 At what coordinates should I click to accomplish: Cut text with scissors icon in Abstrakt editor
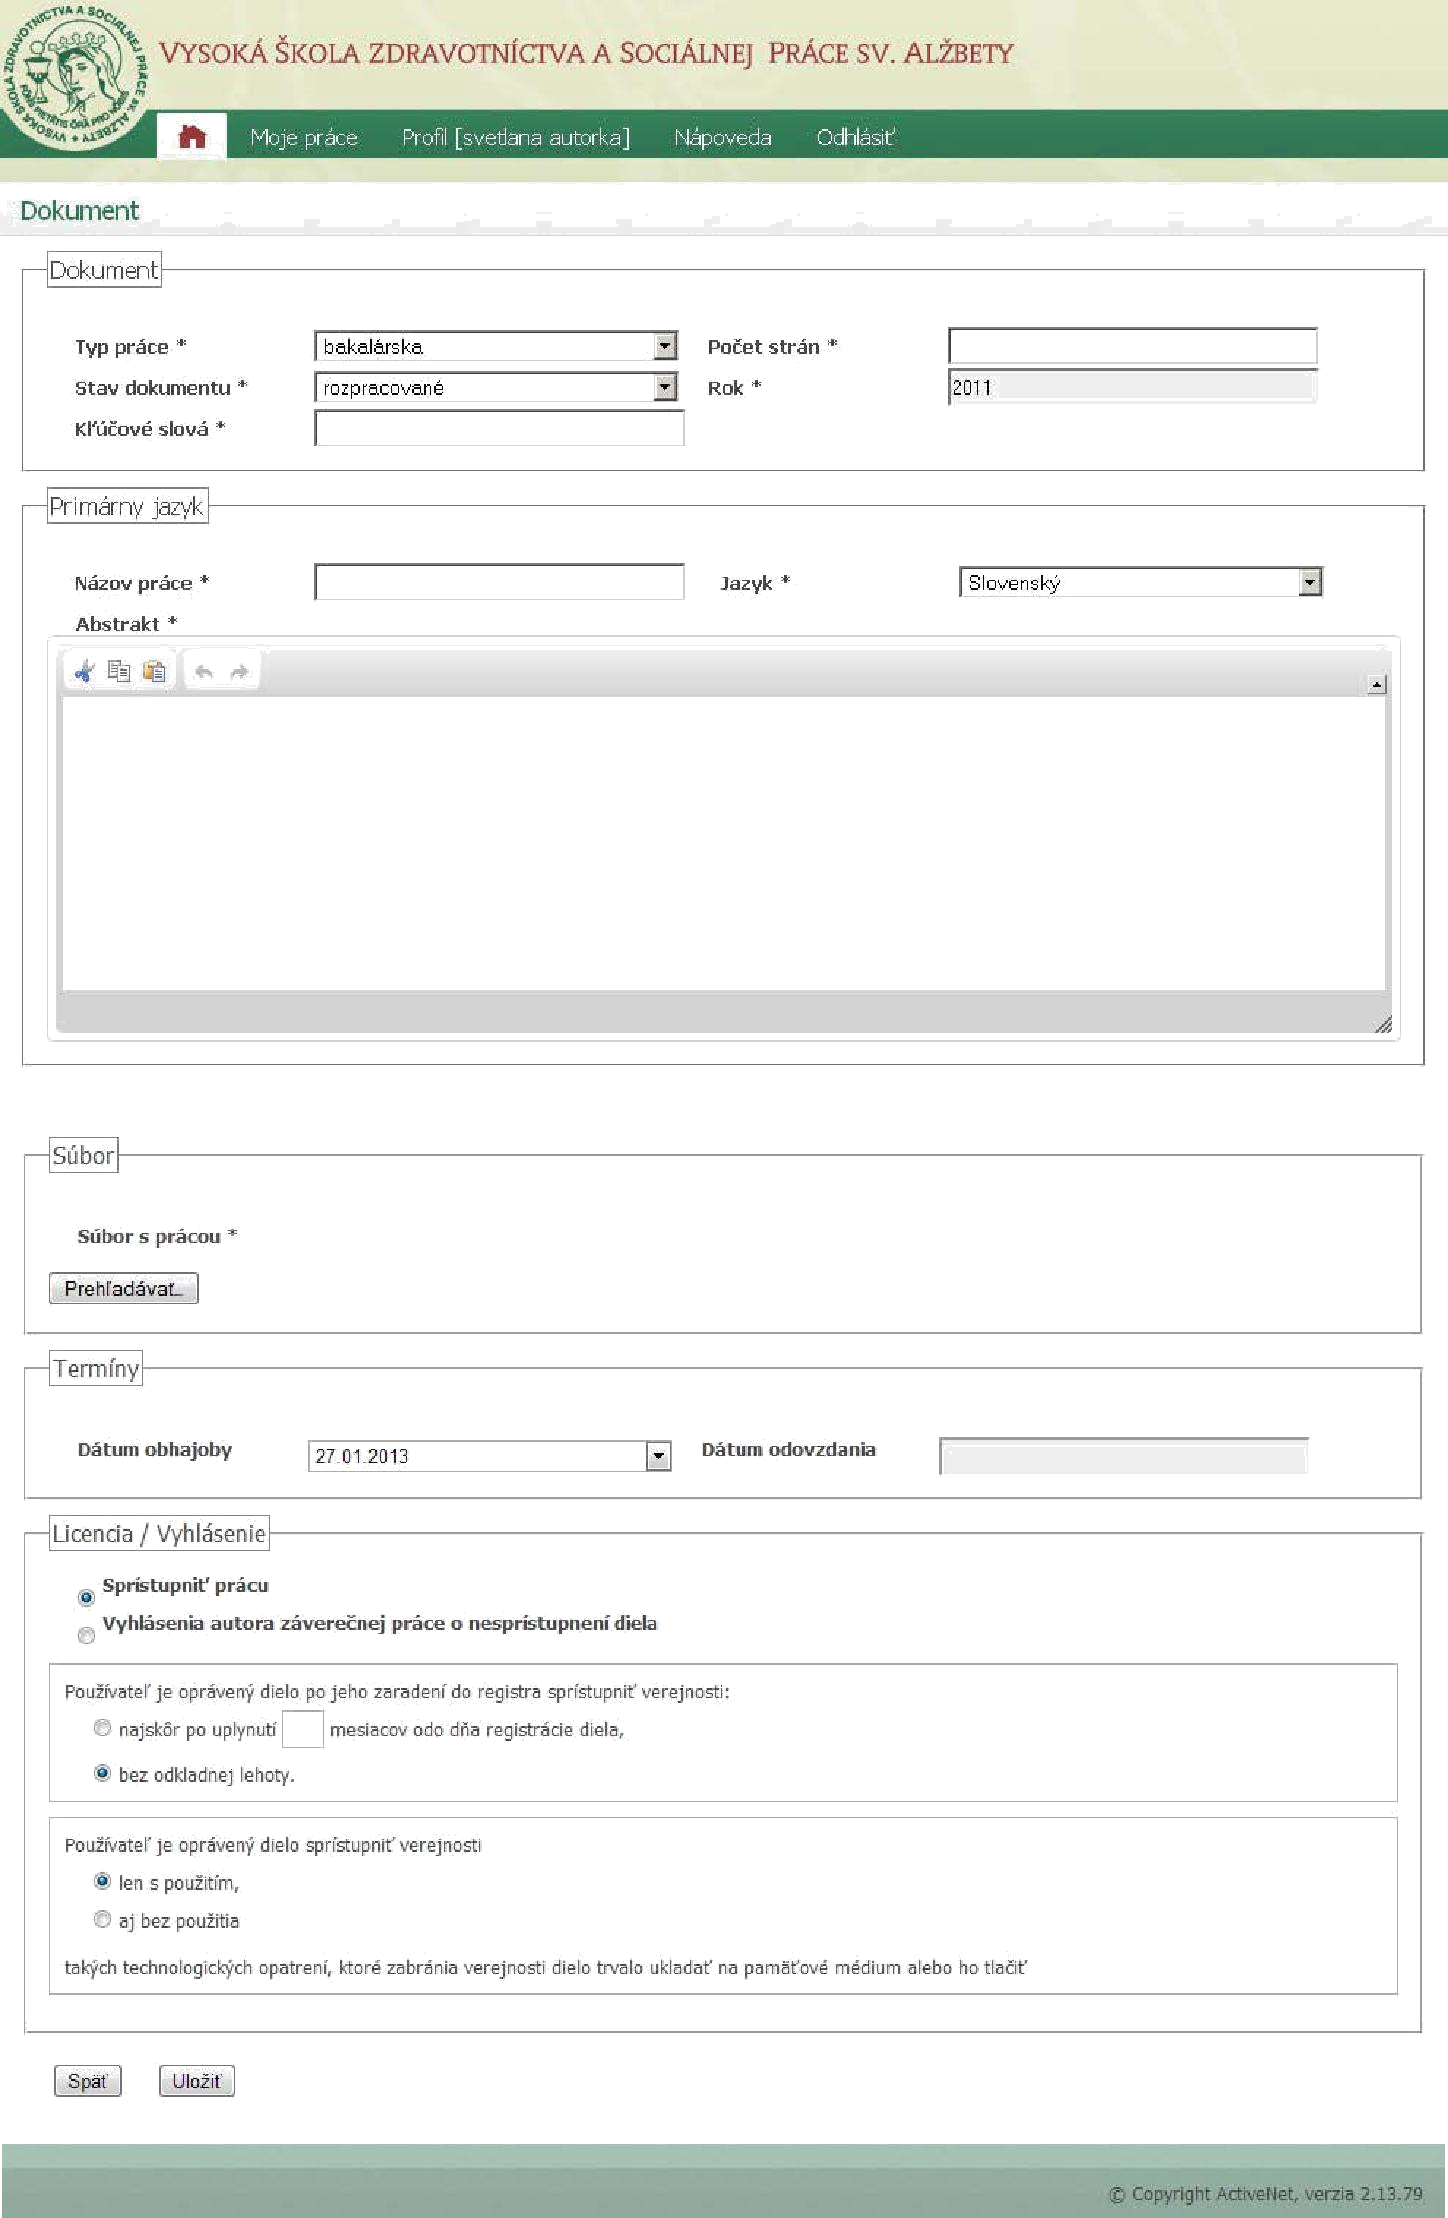(x=85, y=671)
